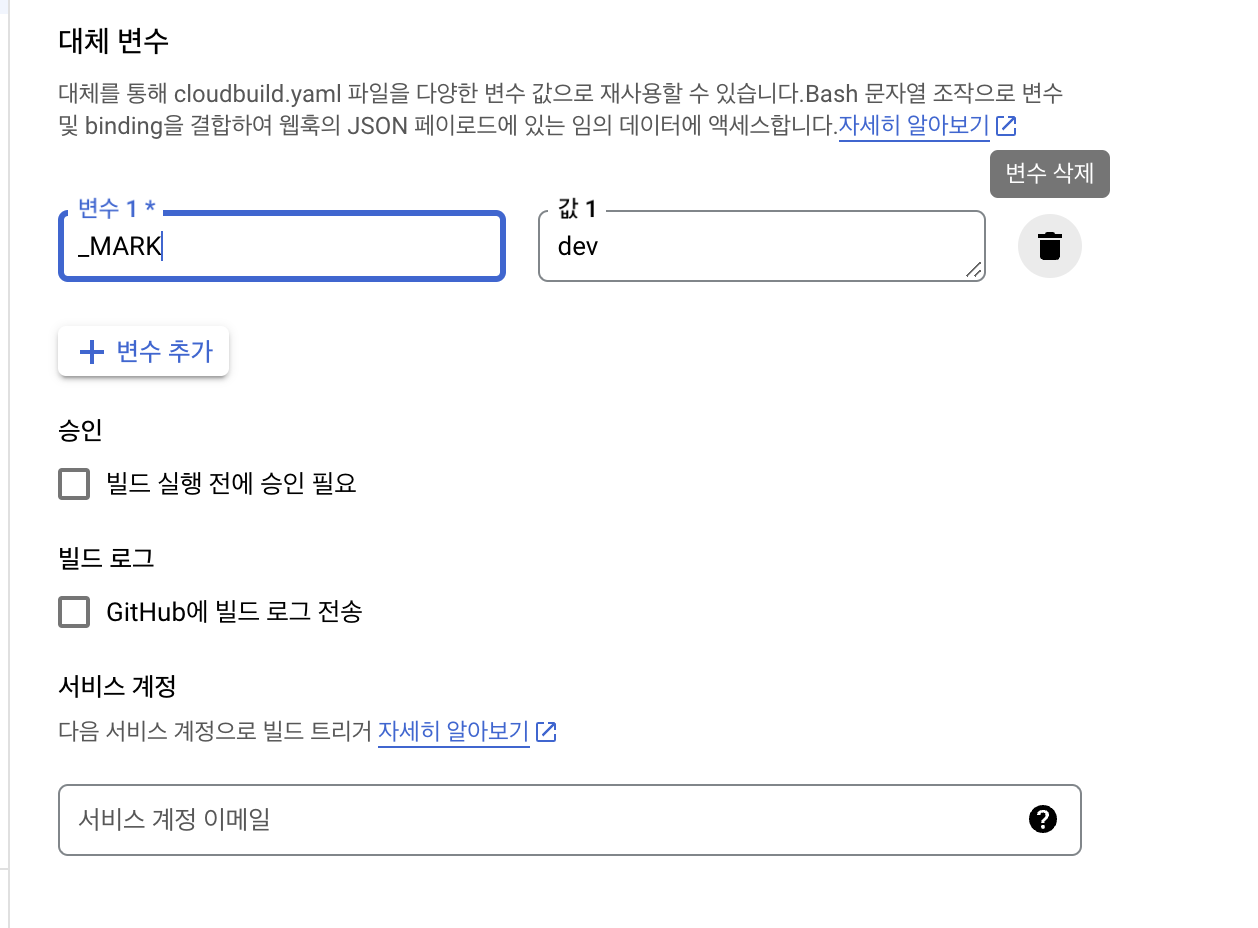The image size is (1258, 928).
Task: Click the 변수 삭제 tooltip
Action: tap(1049, 173)
